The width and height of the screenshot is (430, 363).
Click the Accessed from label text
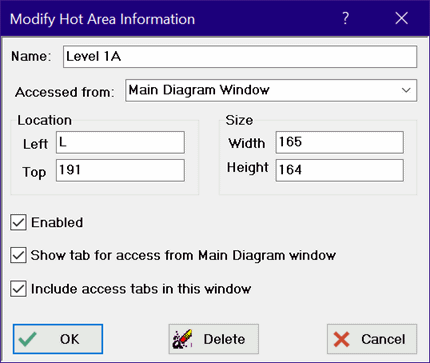(x=65, y=92)
